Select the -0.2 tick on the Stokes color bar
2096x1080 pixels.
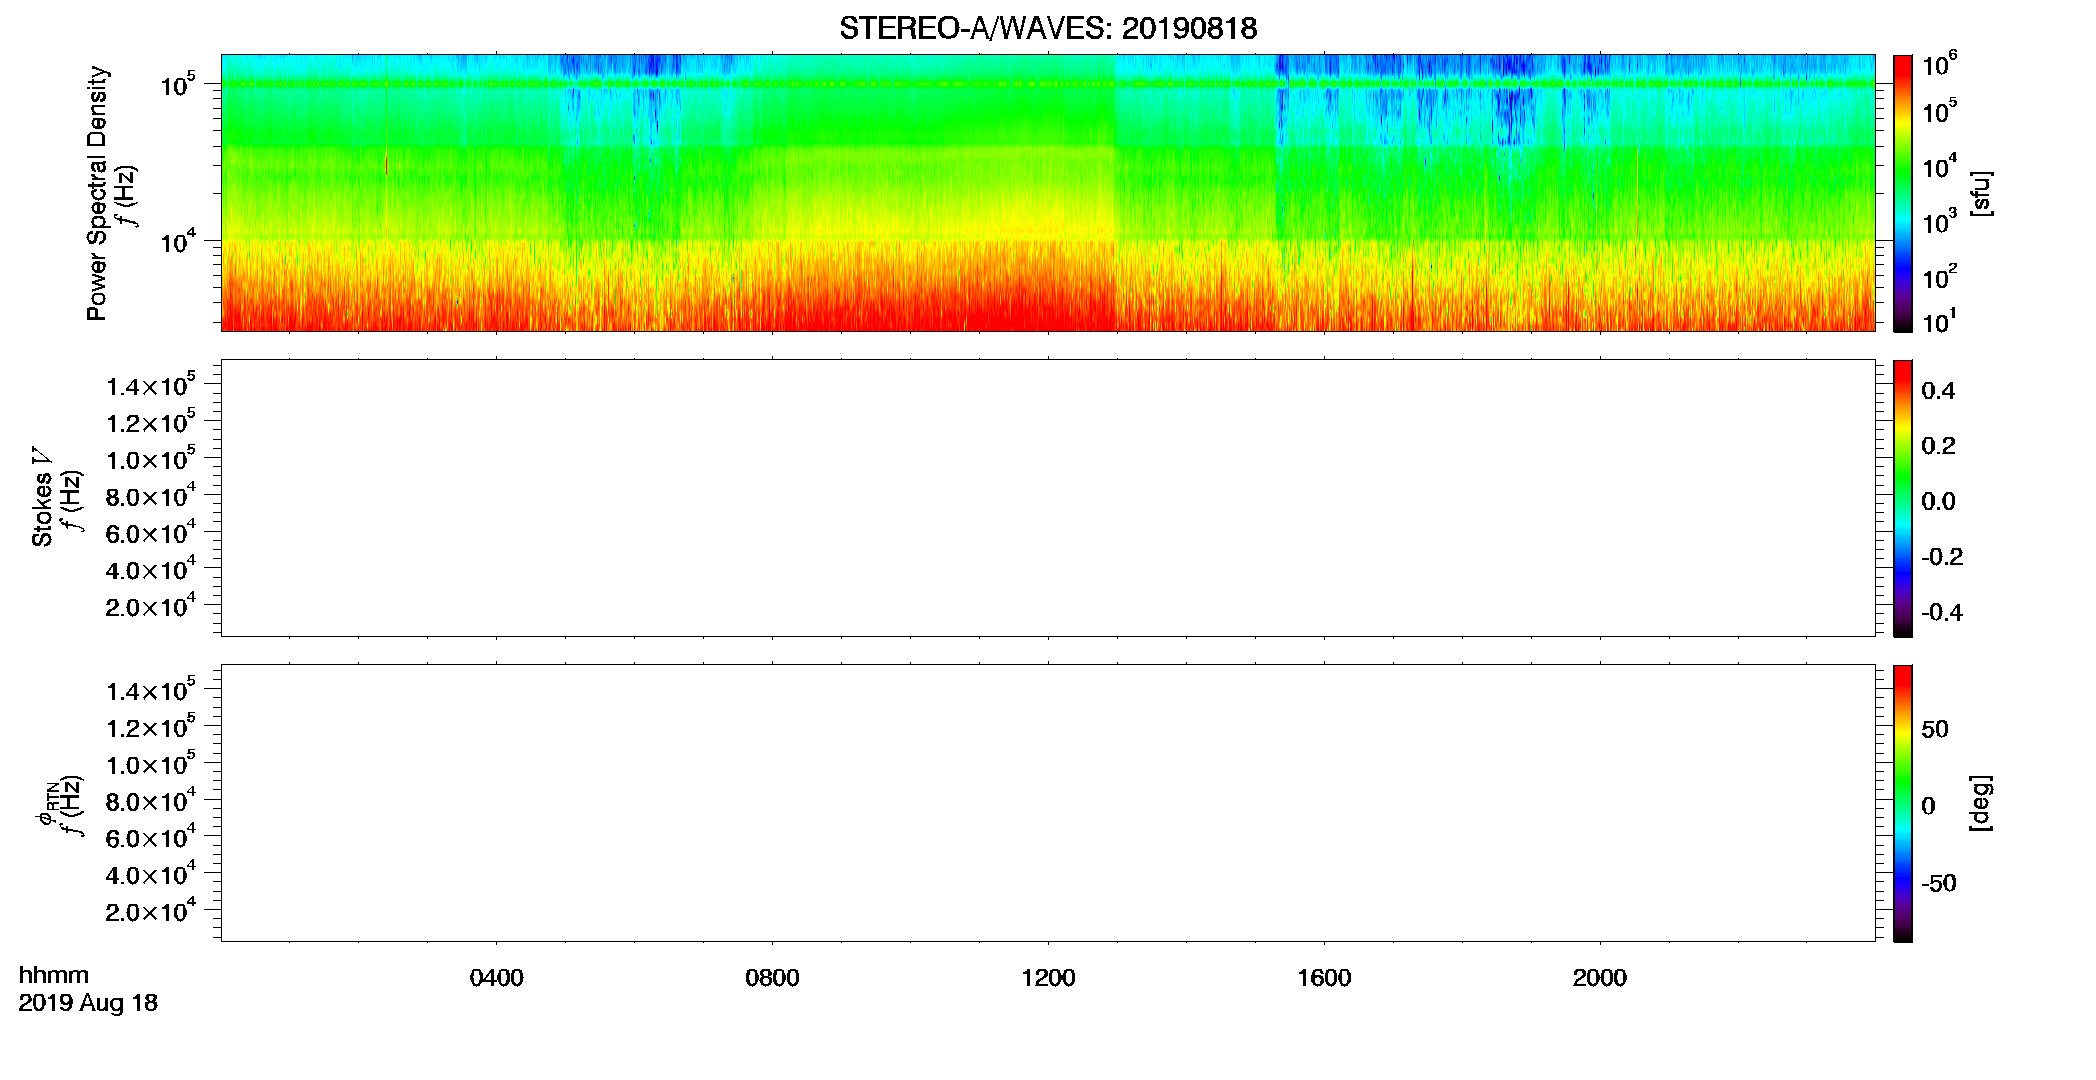[1942, 557]
